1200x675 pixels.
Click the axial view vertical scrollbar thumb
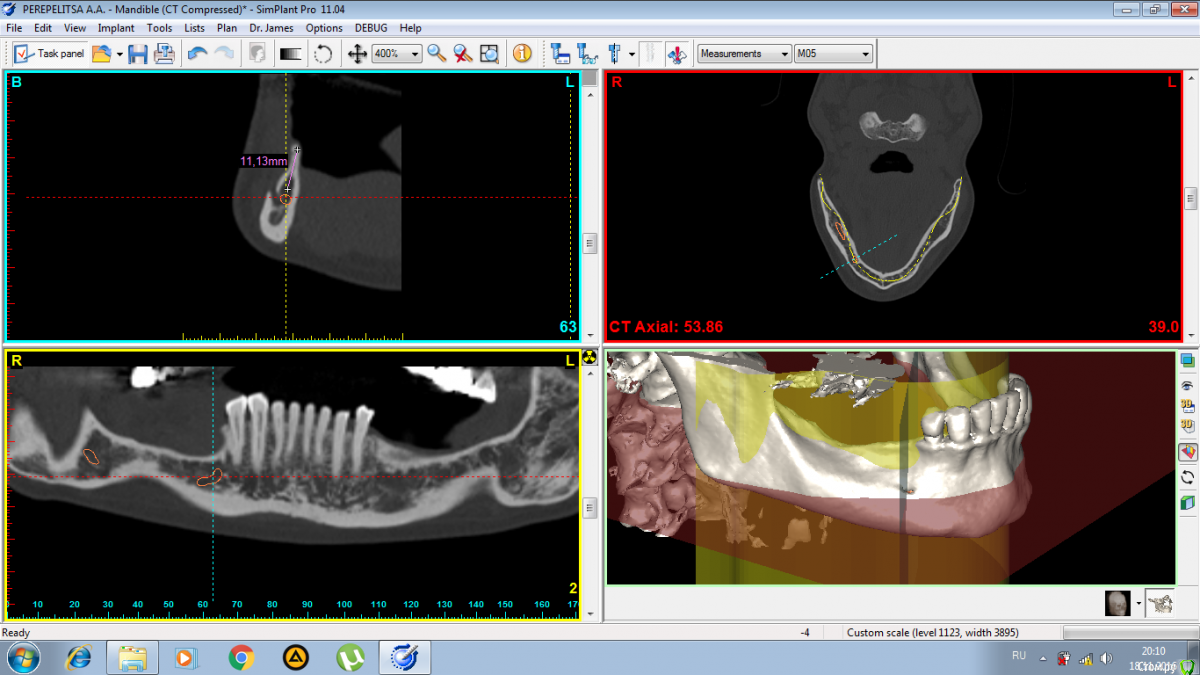[x=1190, y=198]
